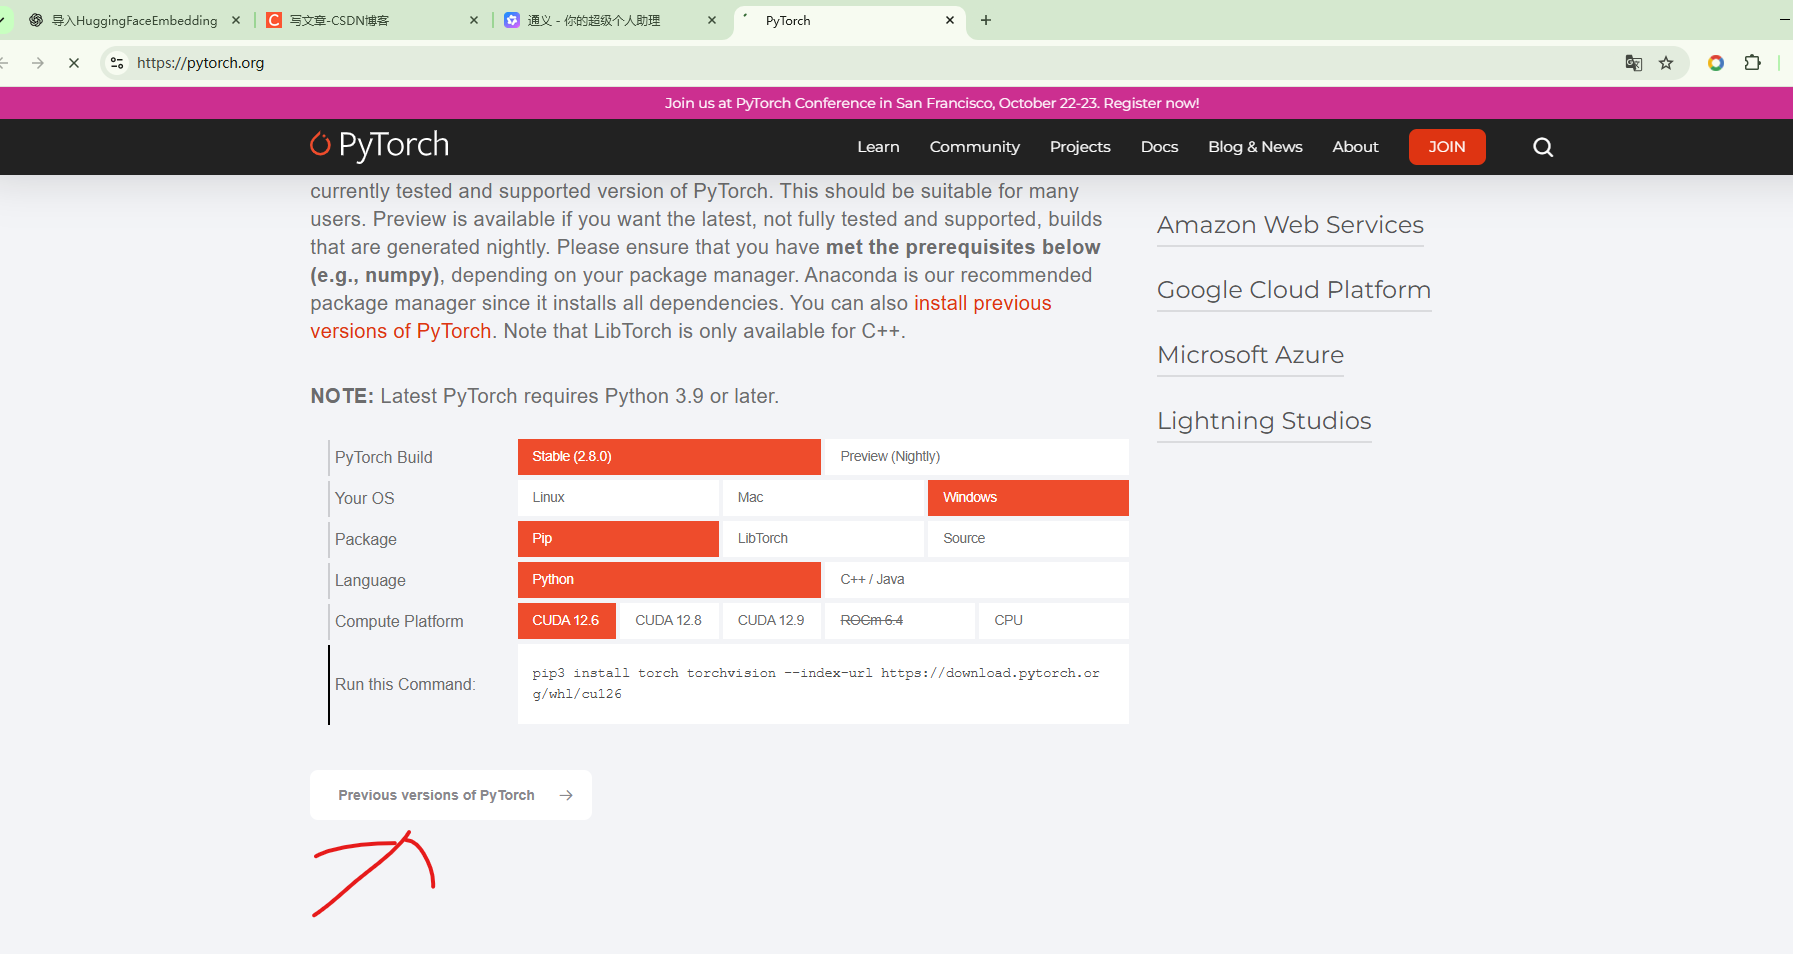Select CUDA 12.6 compute platform
This screenshot has height=972, width=1793.
point(567,621)
